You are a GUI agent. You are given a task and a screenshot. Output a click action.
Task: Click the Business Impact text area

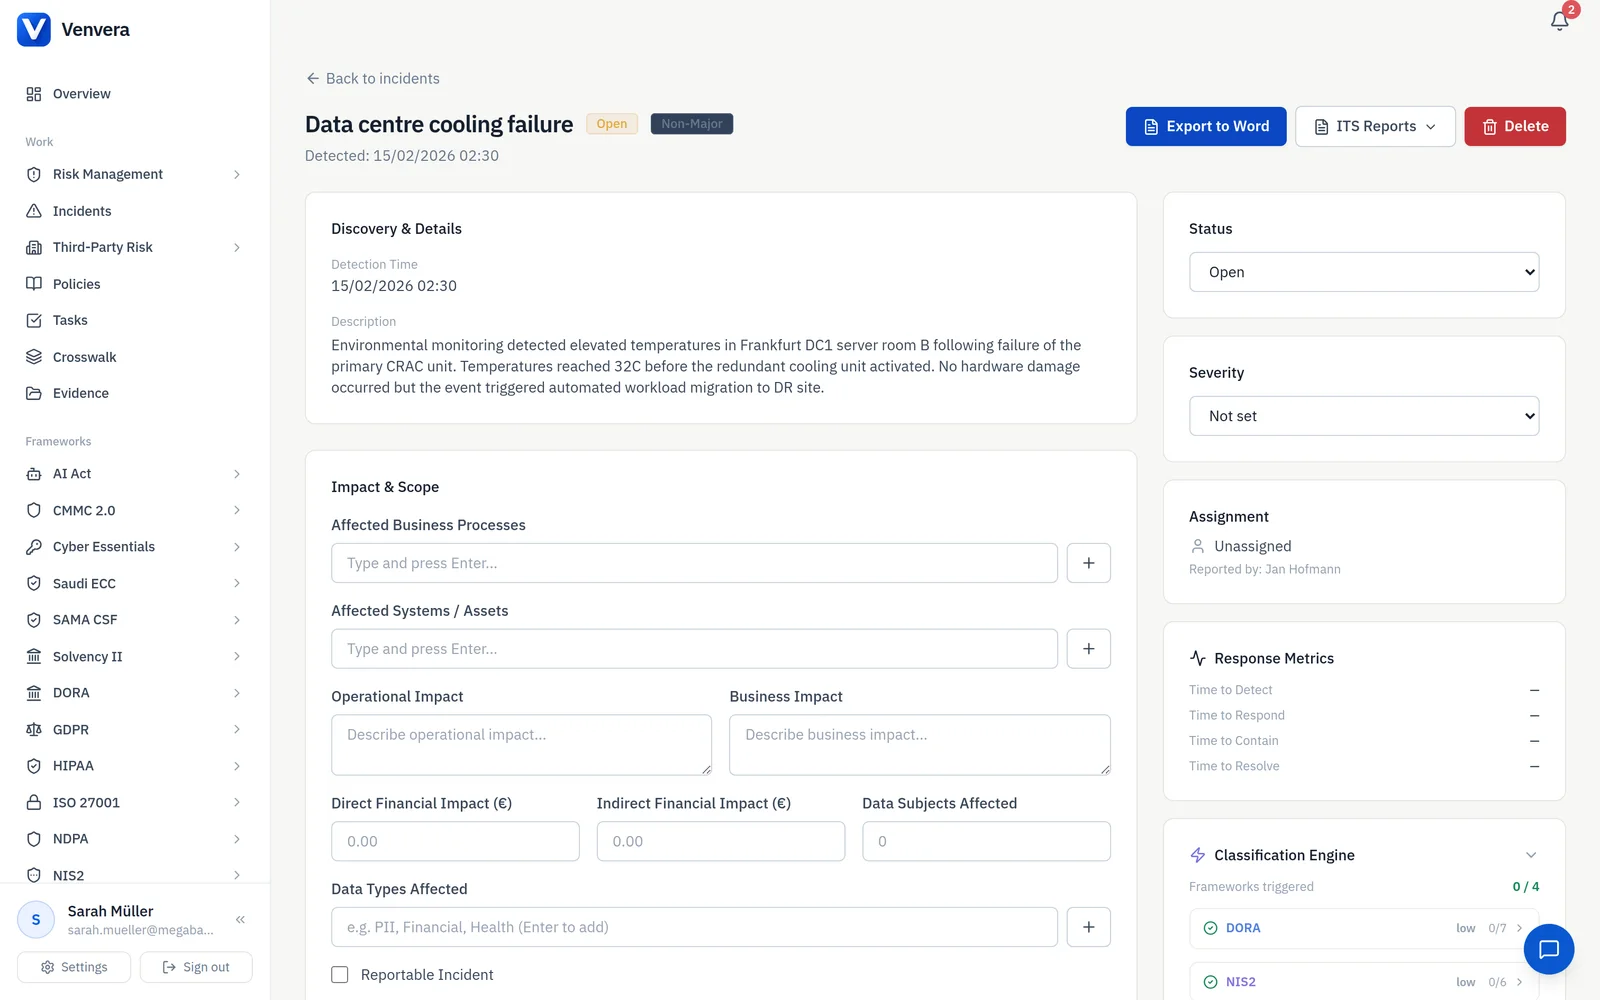click(x=920, y=745)
